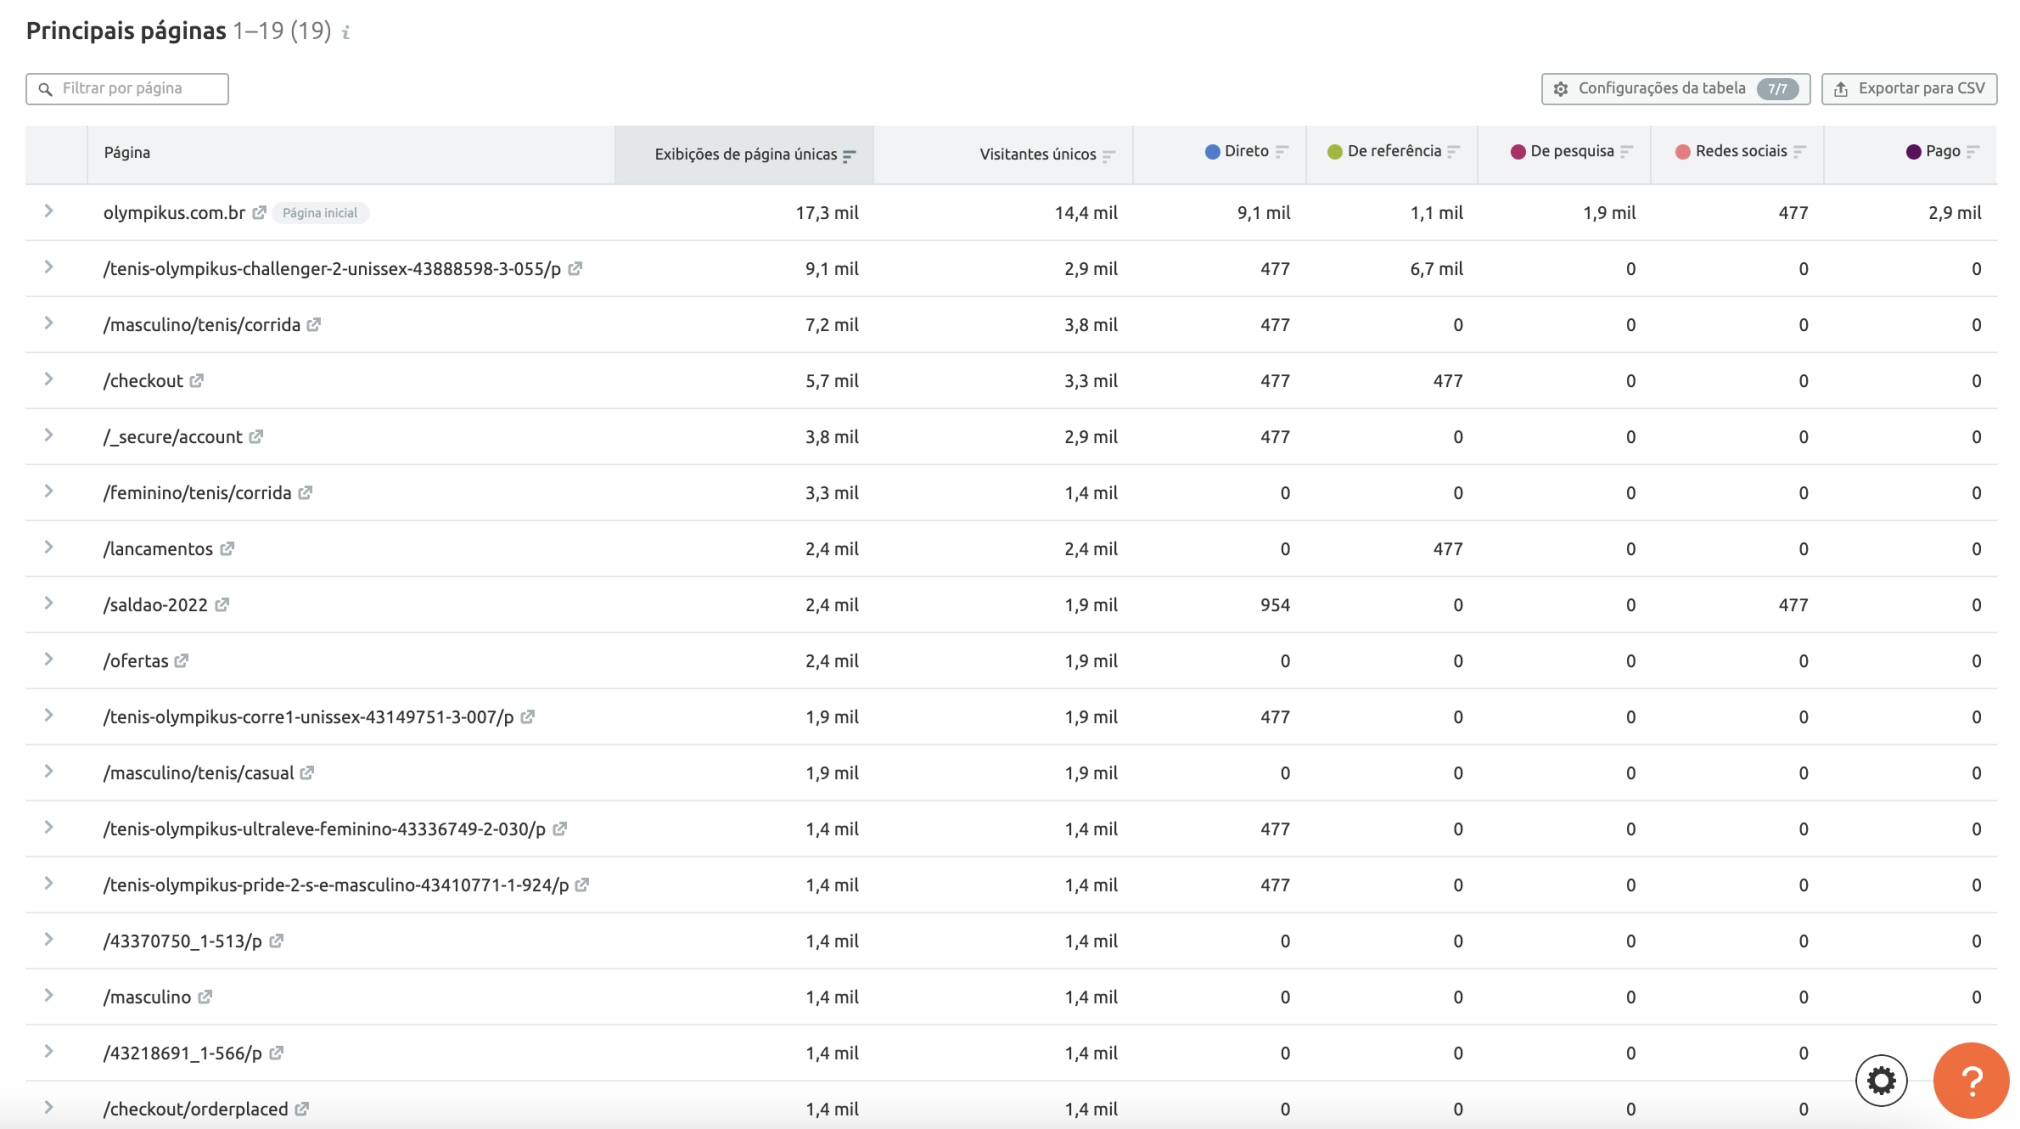The width and height of the screenshot is (2020, 1129).
Task: Open the orange help button
Action: [x=1970, y=1080]
